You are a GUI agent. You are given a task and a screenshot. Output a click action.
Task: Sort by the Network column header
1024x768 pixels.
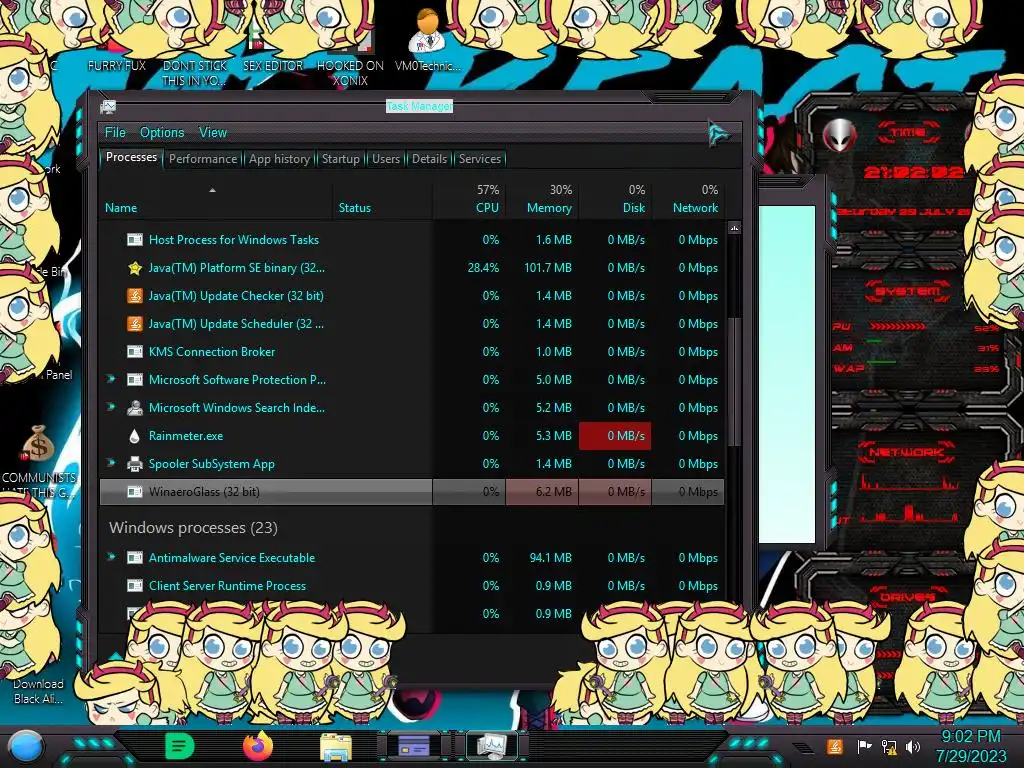pos(688,199)
